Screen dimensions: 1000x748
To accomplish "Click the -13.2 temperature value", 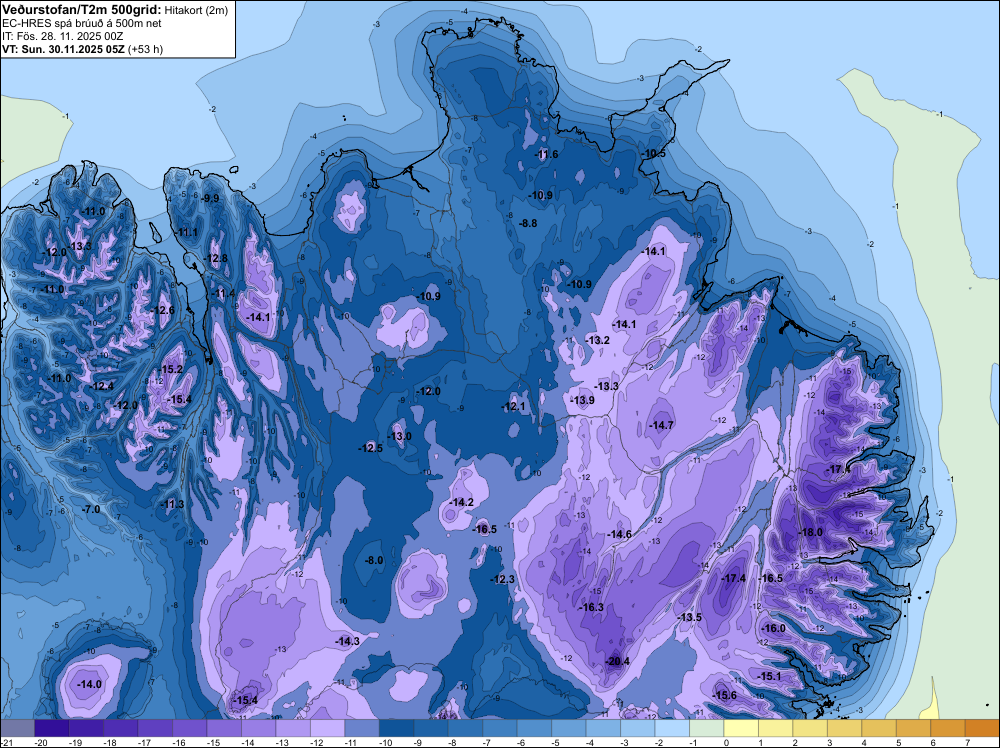I will 598,341.
